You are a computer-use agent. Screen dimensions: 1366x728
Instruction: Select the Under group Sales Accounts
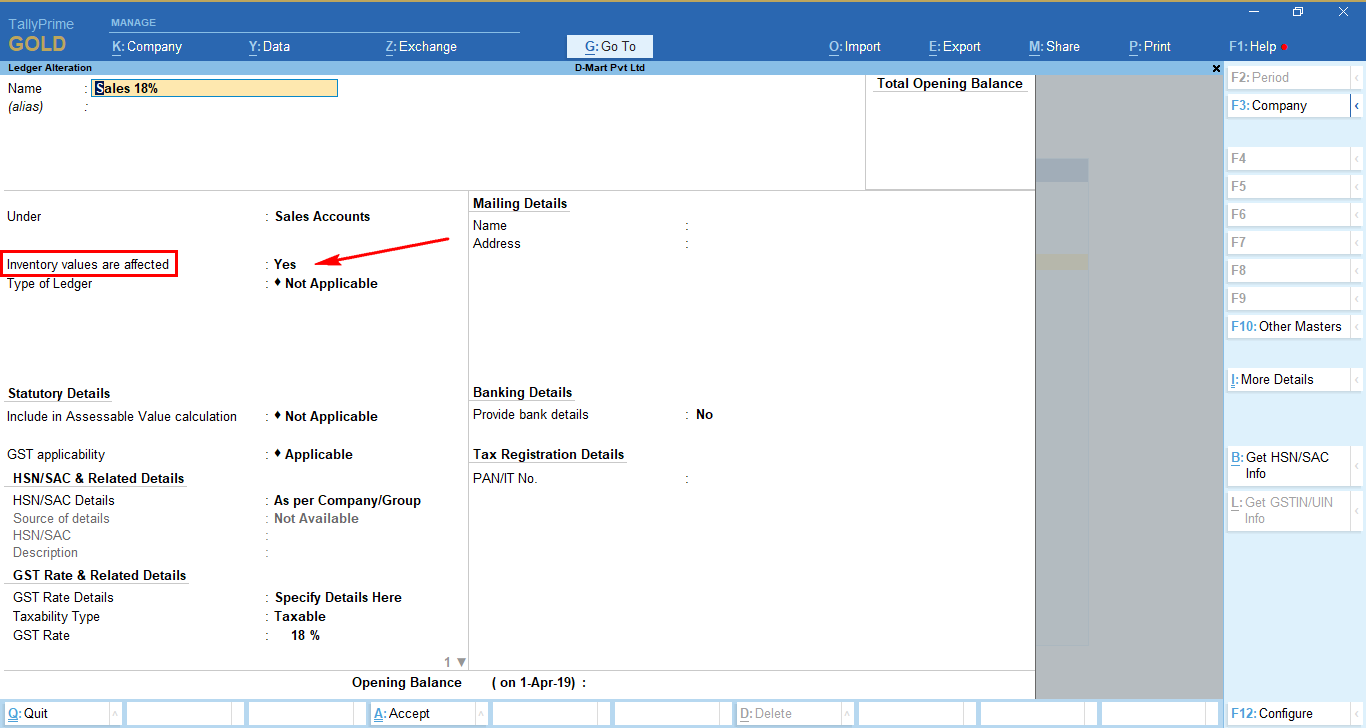coord(322,217)
